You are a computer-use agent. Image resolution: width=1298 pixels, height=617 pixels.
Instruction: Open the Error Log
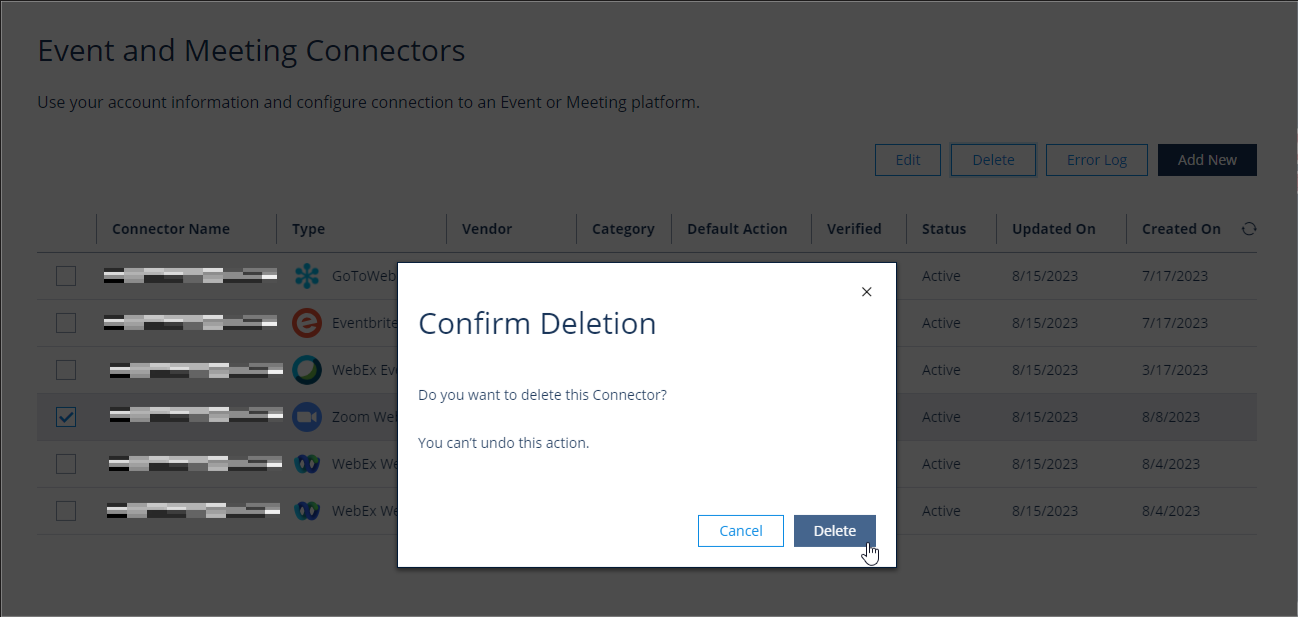coord(1096,160)
